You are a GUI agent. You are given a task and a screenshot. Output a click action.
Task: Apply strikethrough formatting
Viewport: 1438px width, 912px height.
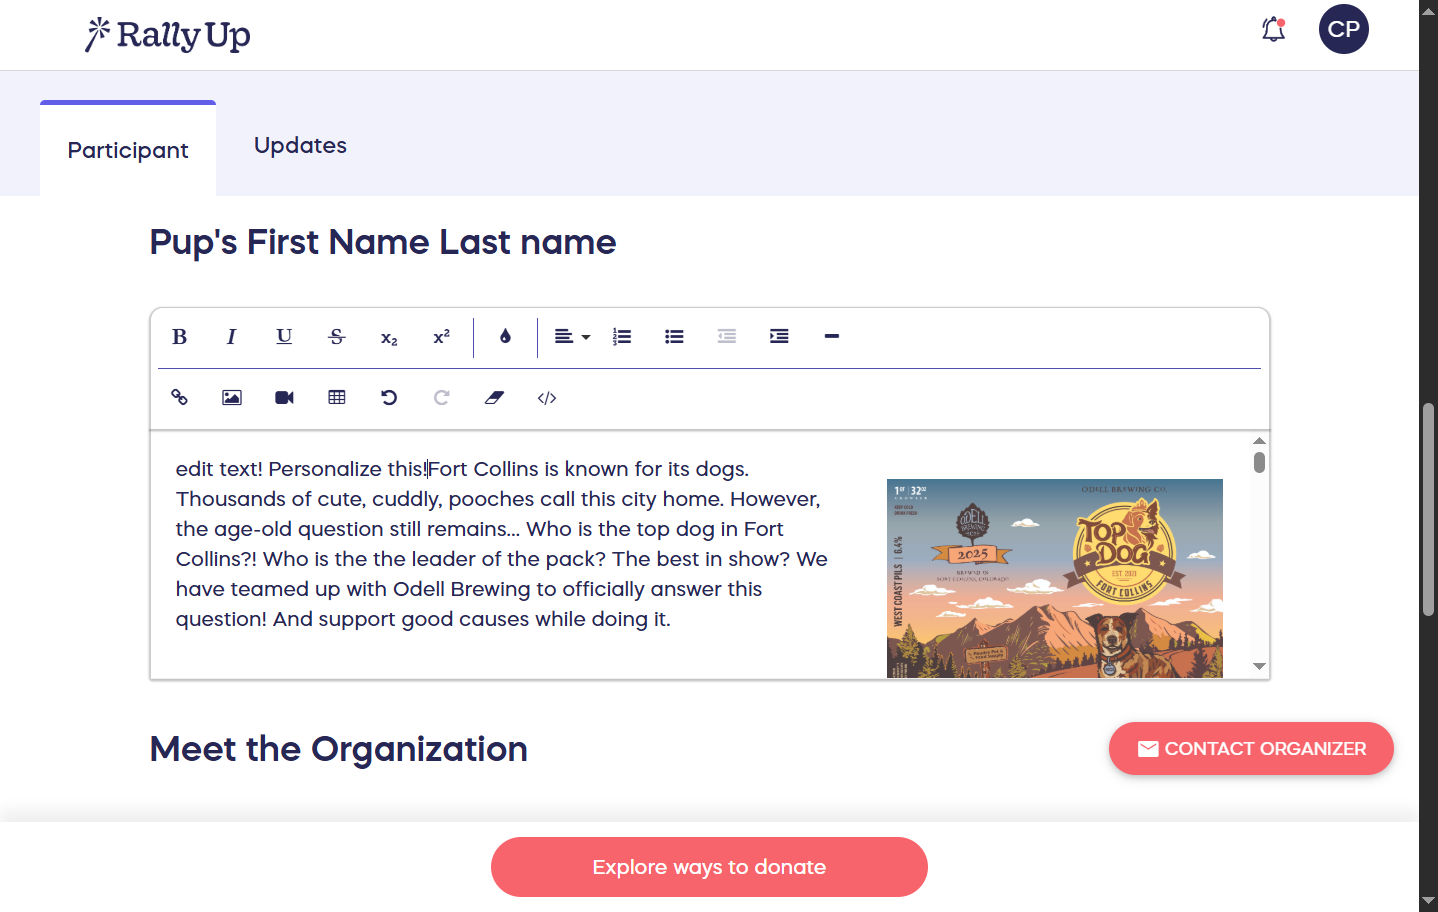click(x=337, y=337)
